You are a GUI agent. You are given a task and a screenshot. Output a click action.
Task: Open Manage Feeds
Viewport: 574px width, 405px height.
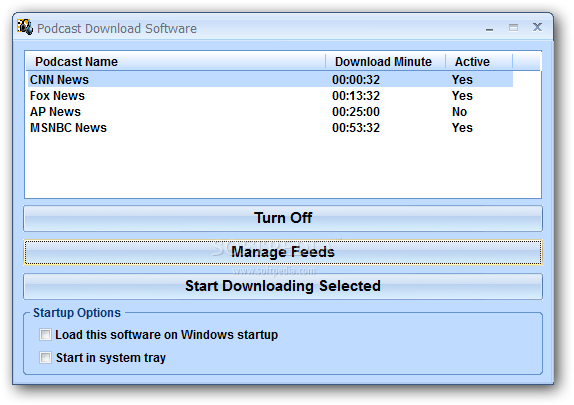point(283,252)
